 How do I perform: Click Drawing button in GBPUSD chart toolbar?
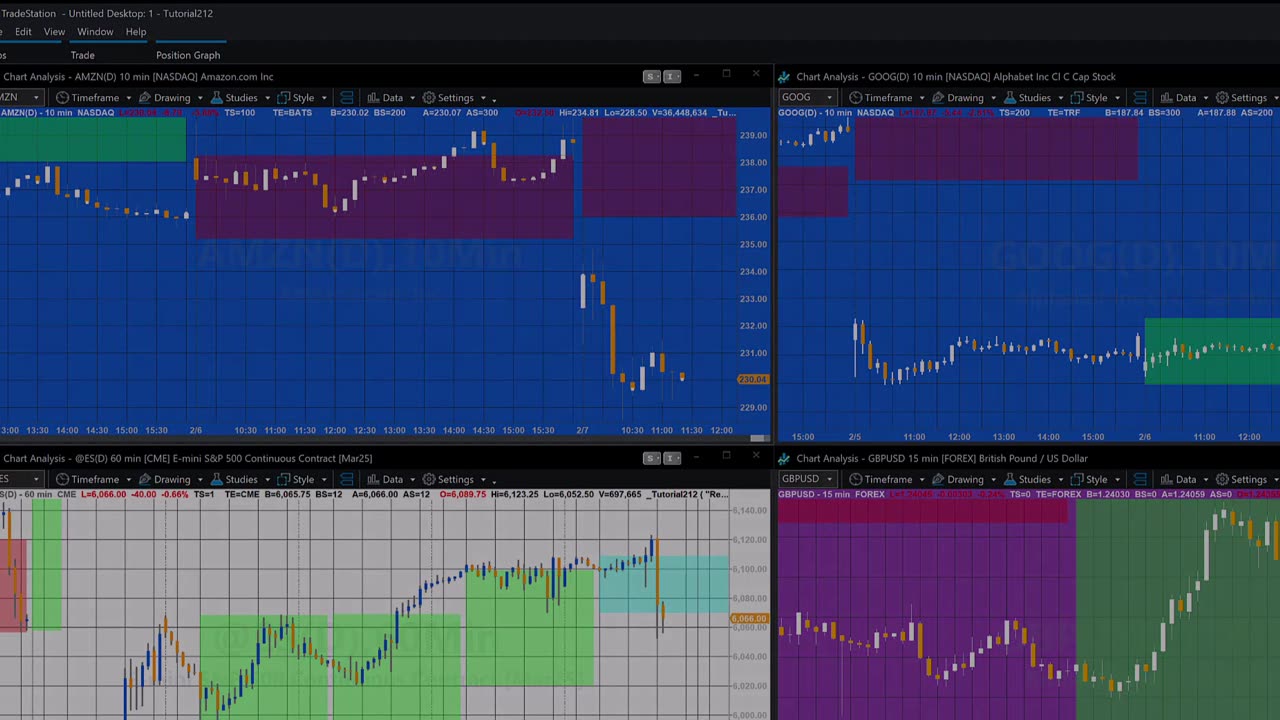pos(958,480)
